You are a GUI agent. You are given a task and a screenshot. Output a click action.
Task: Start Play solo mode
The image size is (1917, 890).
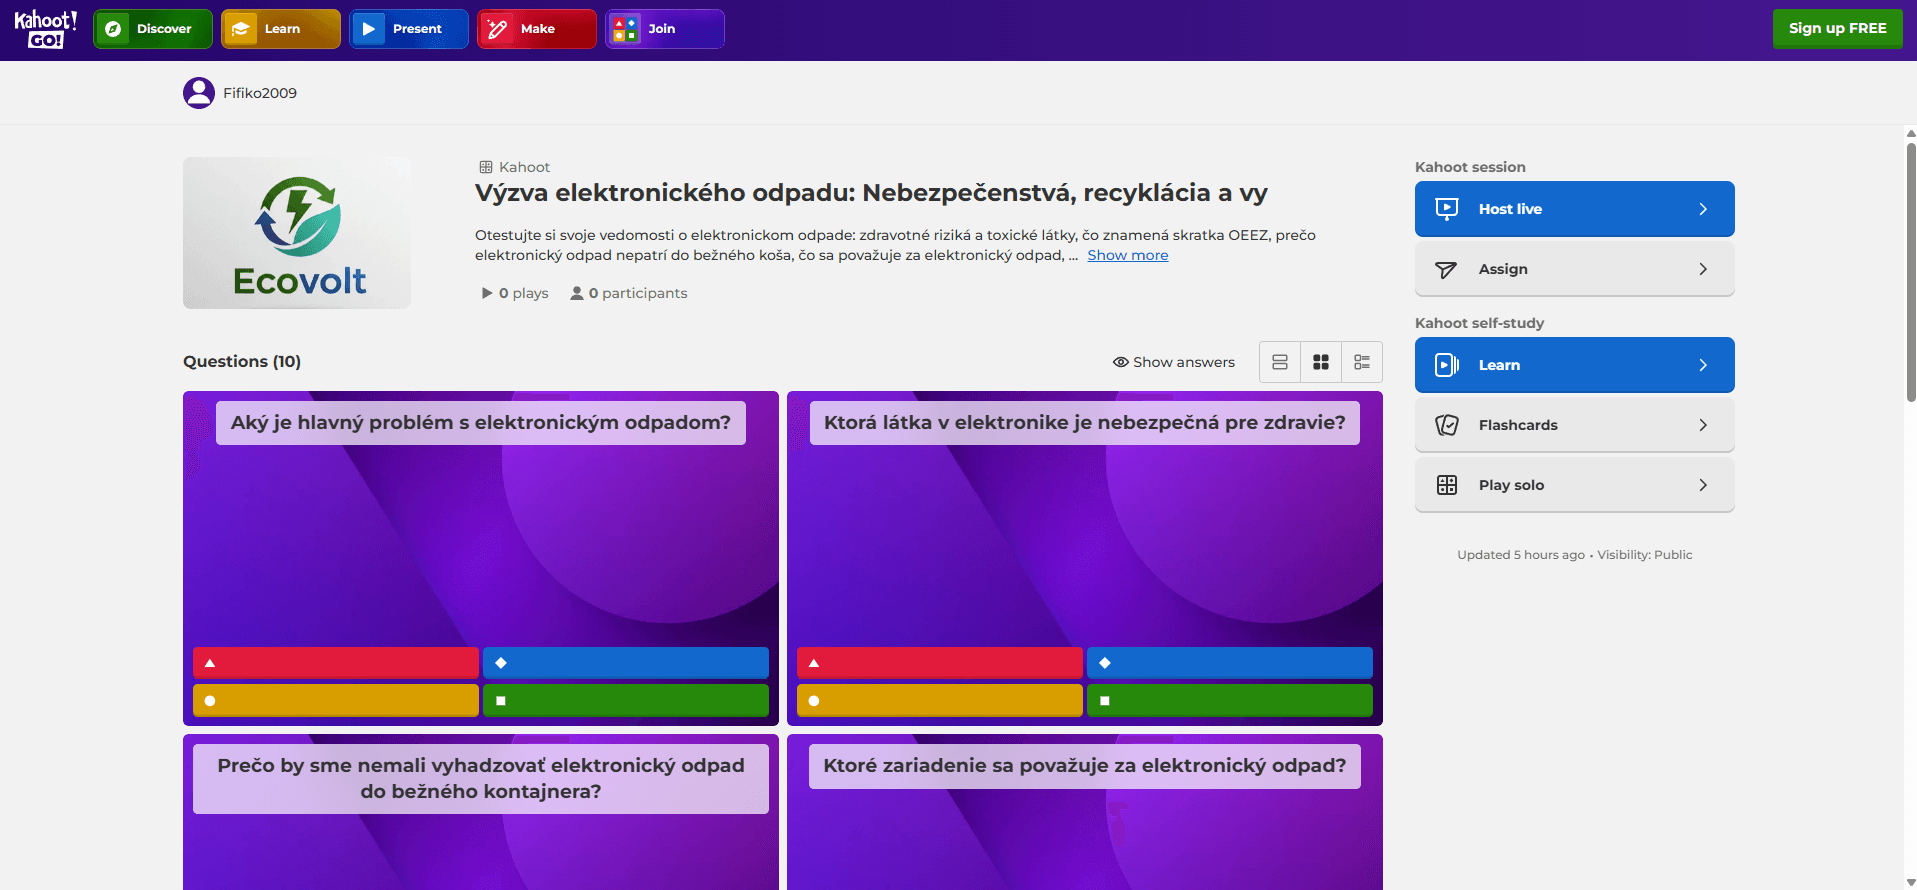click(1575, 485)
